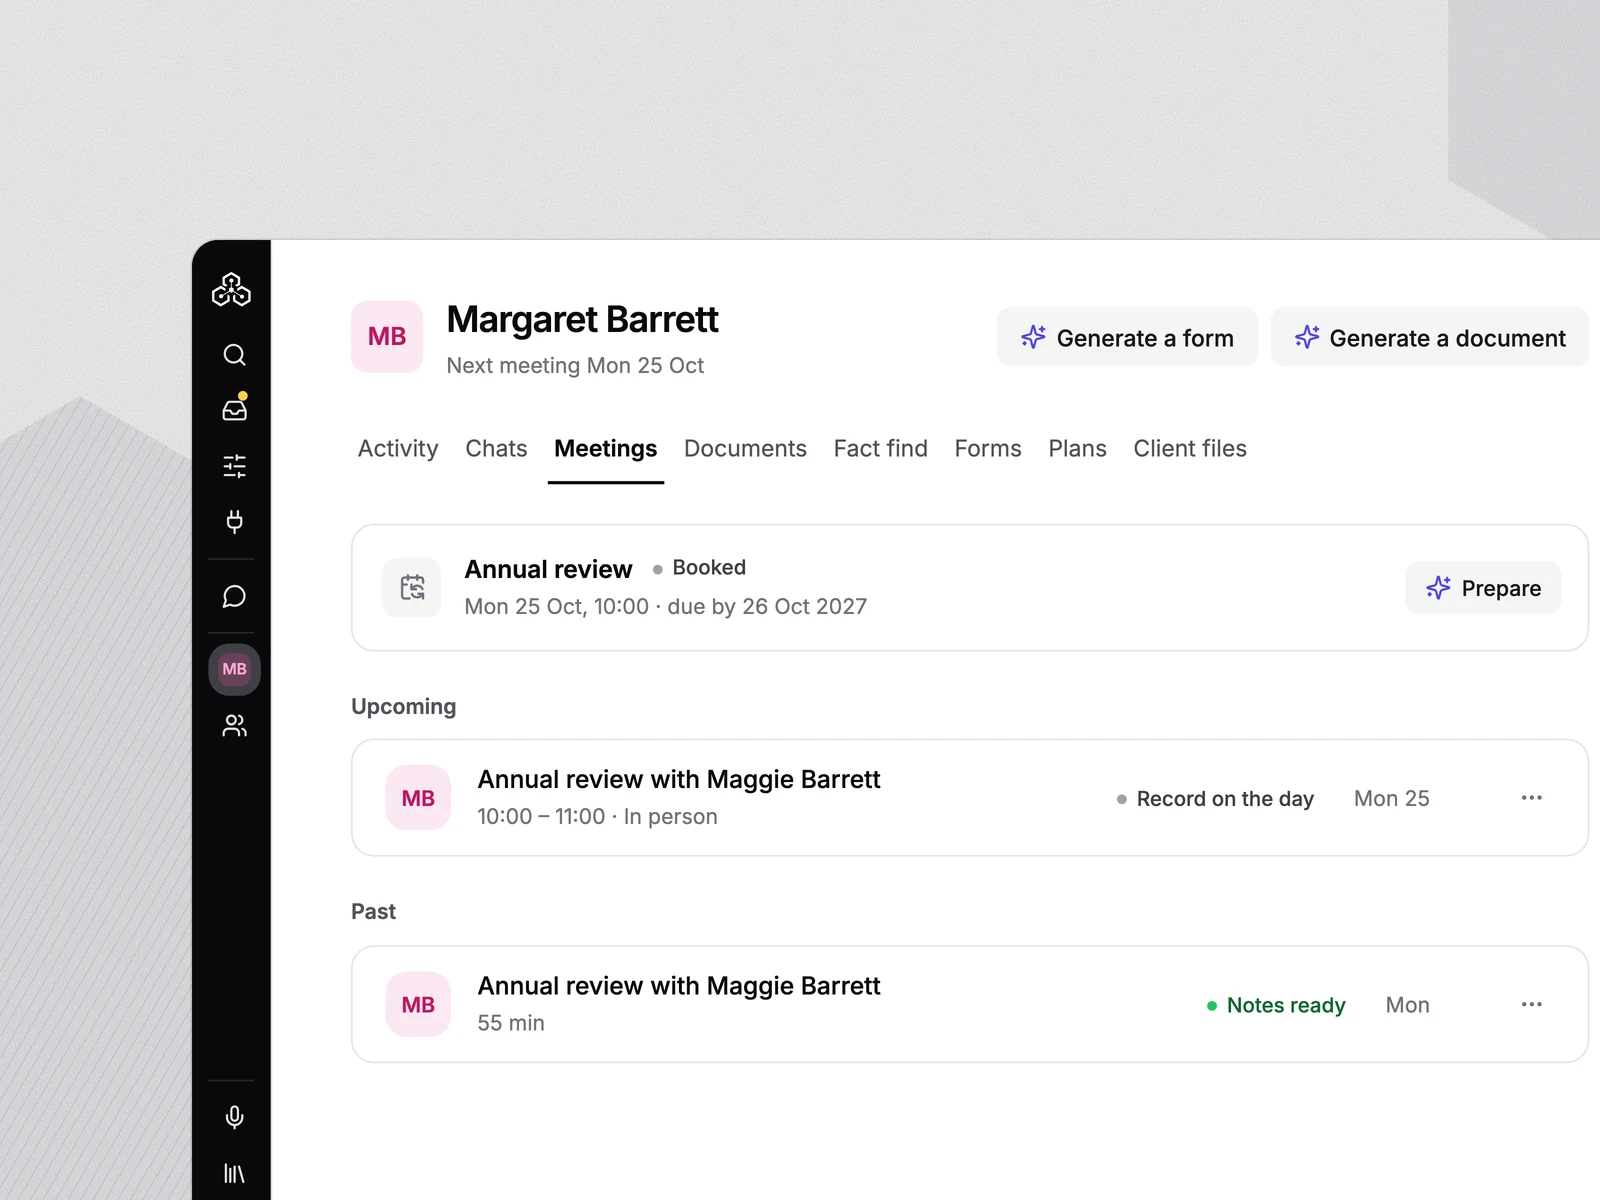Viewport: 1600px width, 1200px height.
Task: Click the MB avatar next to Margaret Barrett
Action: (x=387, y=337)
